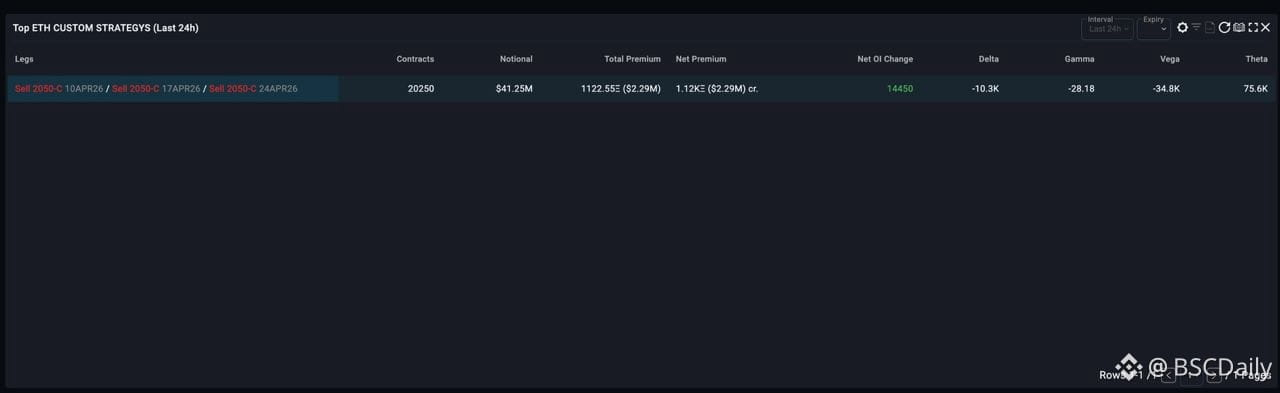Screen dimensions: 1280x393
Task: Open the Expiry dropdown
Action: click(x=1153, y=28)
